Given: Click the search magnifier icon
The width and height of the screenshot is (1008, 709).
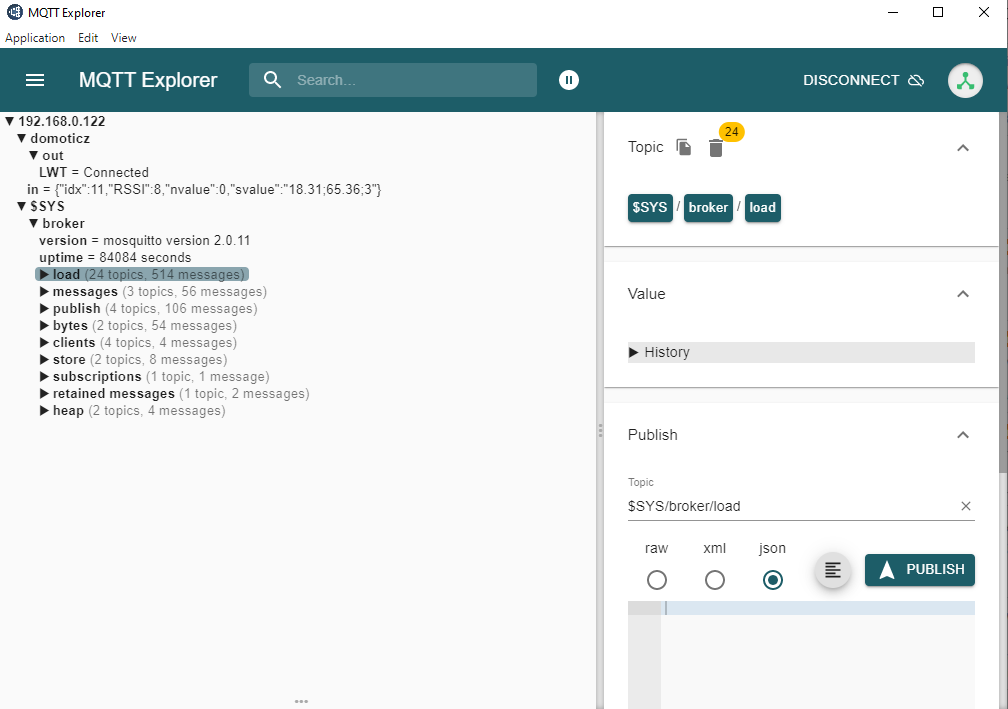Looking at the screenshot, I should click(273, 80).
